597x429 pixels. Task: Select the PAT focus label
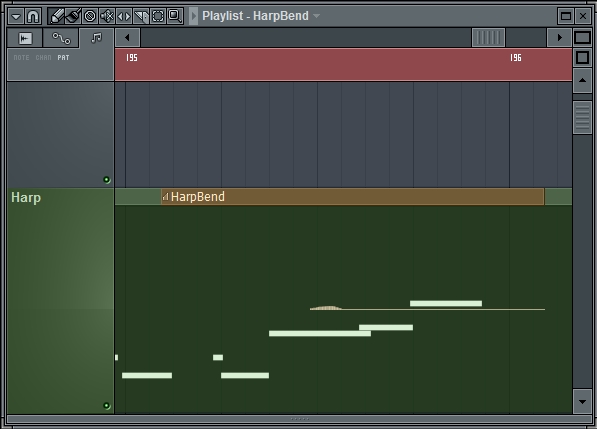(x=63, y=57)
